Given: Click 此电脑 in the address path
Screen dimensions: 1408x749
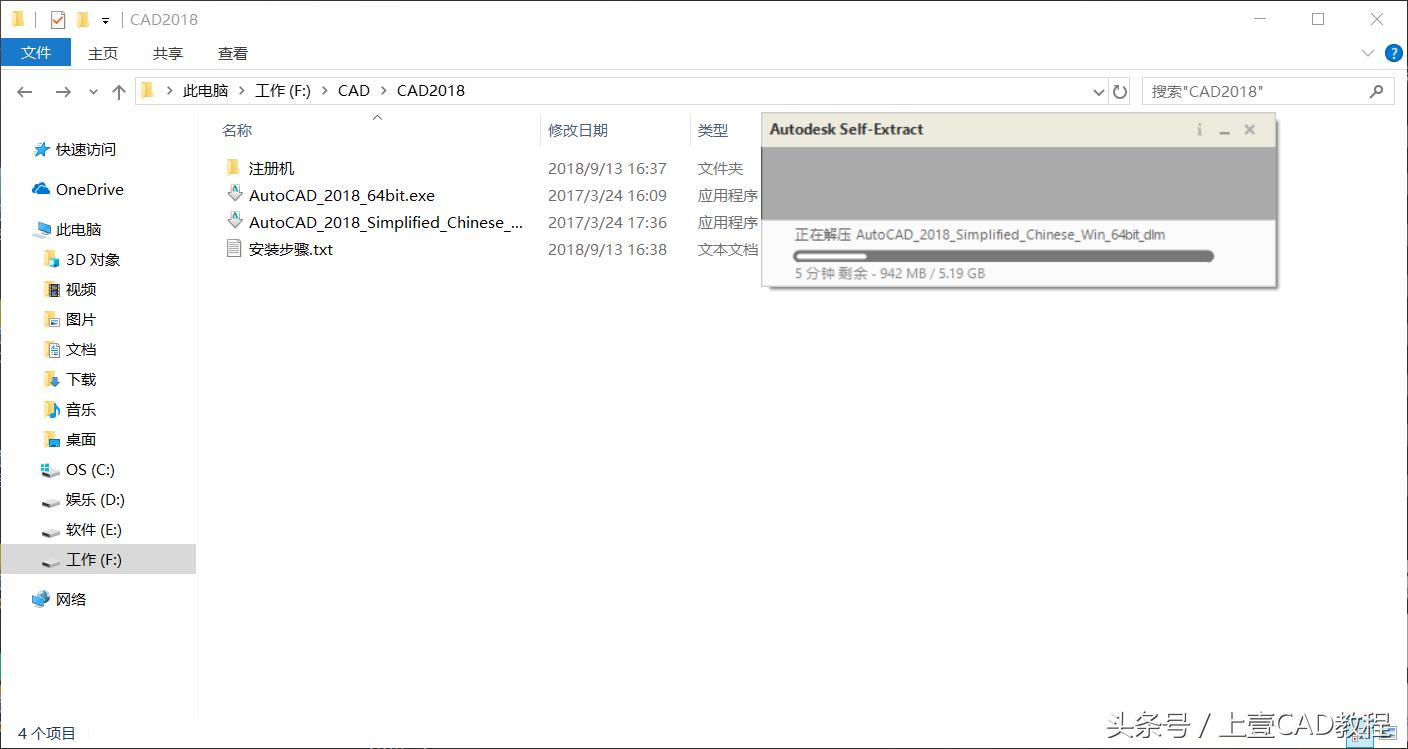Looking at the screenshot, I should tap(205, 90).
